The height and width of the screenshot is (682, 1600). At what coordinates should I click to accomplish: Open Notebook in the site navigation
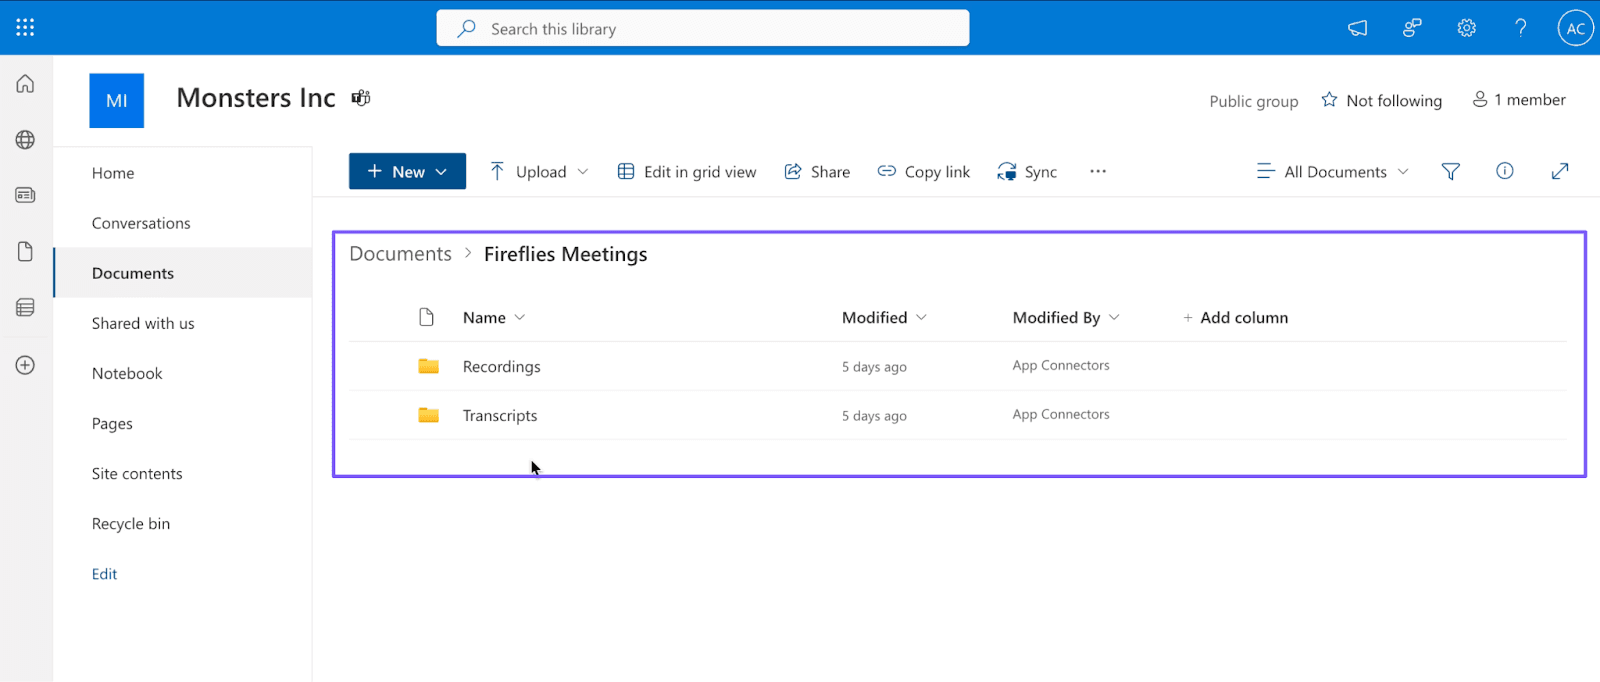pos(127,373)
